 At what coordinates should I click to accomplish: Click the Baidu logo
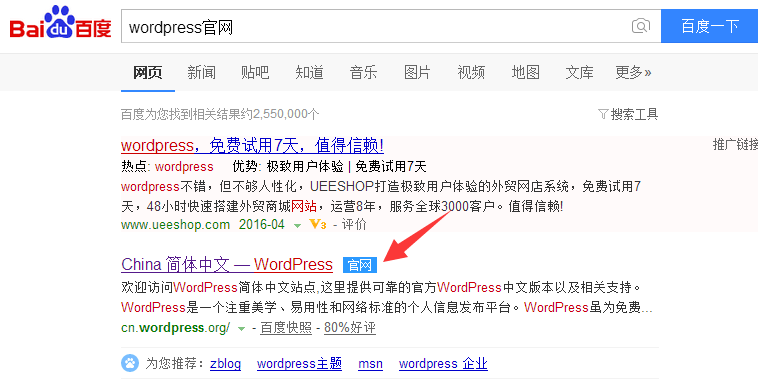60,23
